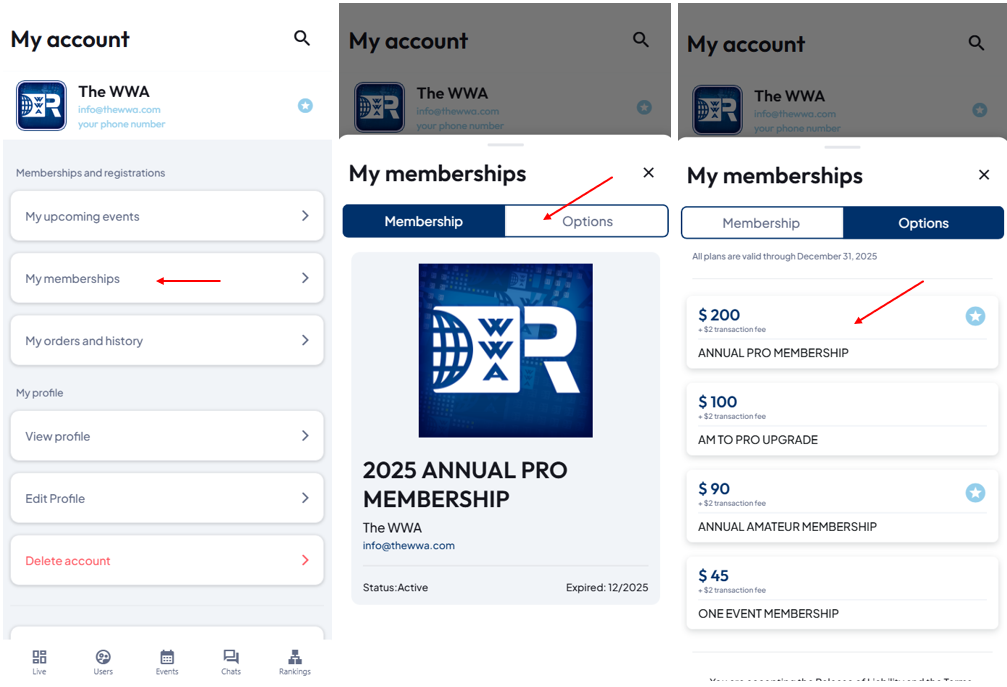Click the large WWA logo on membership card

pyautogui.click(x=505, y=350)
